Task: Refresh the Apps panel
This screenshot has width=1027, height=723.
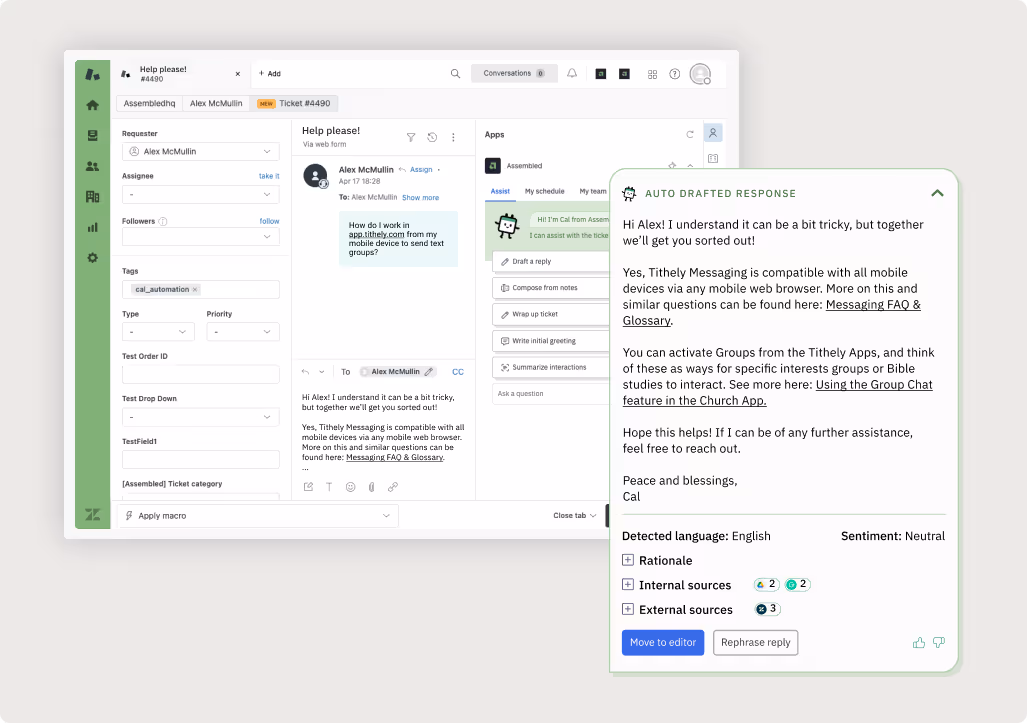Action: pyautogui.click(x=690, y=134)
